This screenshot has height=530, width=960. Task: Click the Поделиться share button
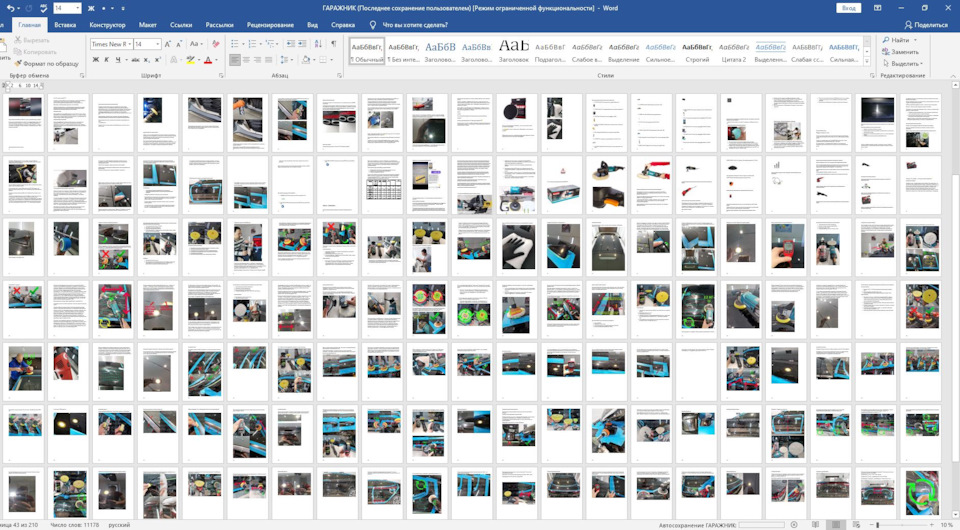coord(926,25)
